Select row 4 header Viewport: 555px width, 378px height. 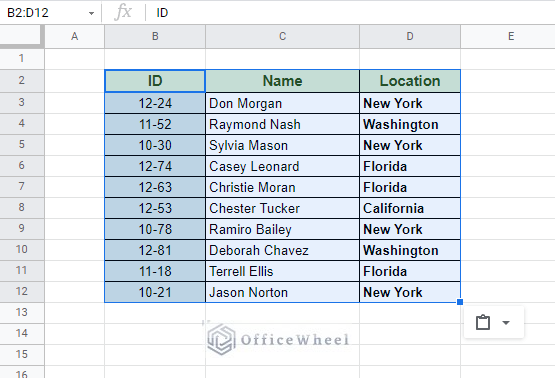22,124
